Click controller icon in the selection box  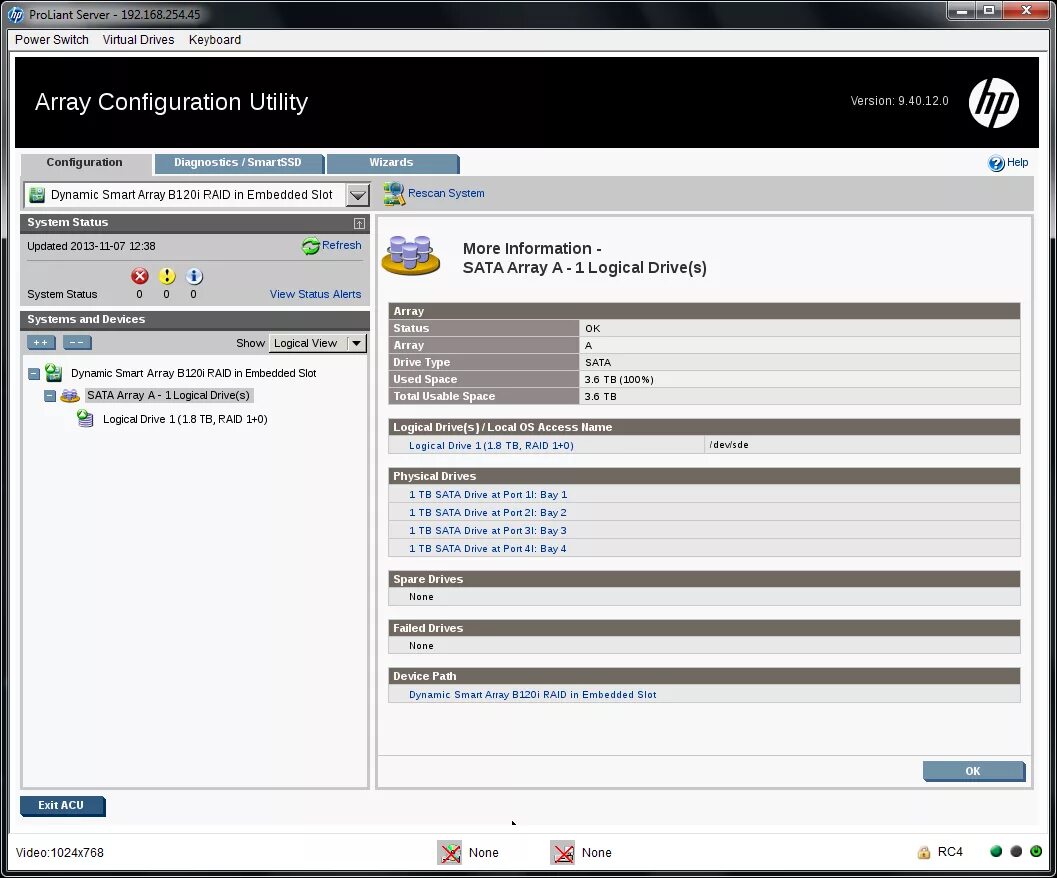pyautogui.click(x=37, y=195)
